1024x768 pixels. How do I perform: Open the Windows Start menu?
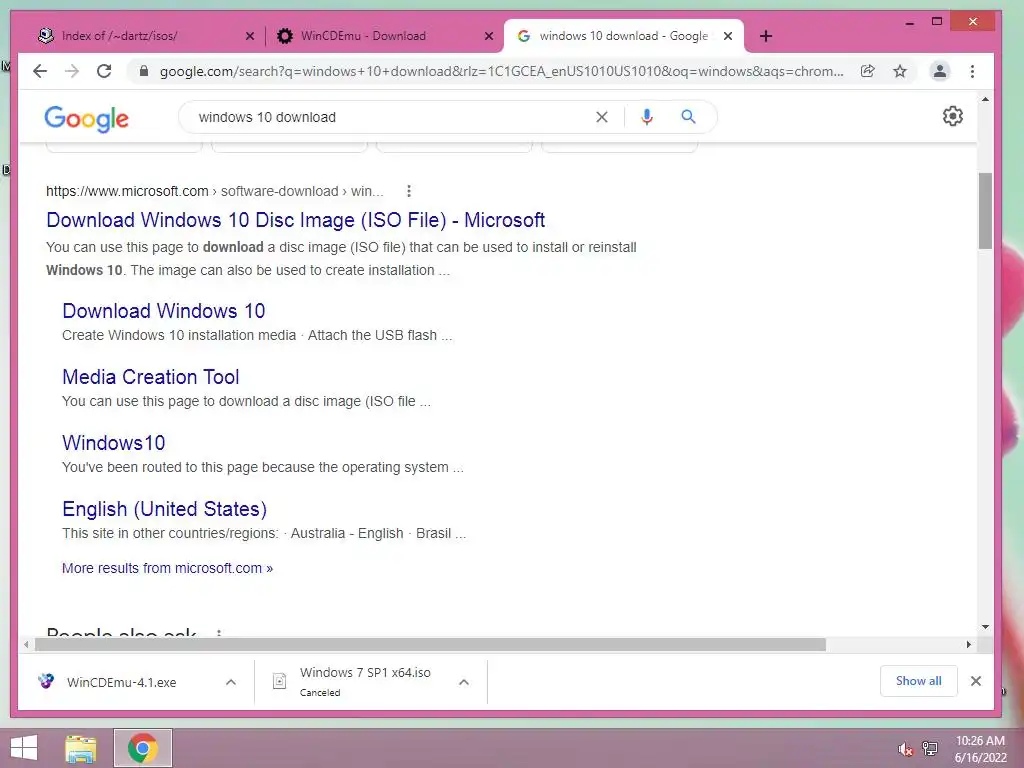pyautogui.click(x=24, y=748)
